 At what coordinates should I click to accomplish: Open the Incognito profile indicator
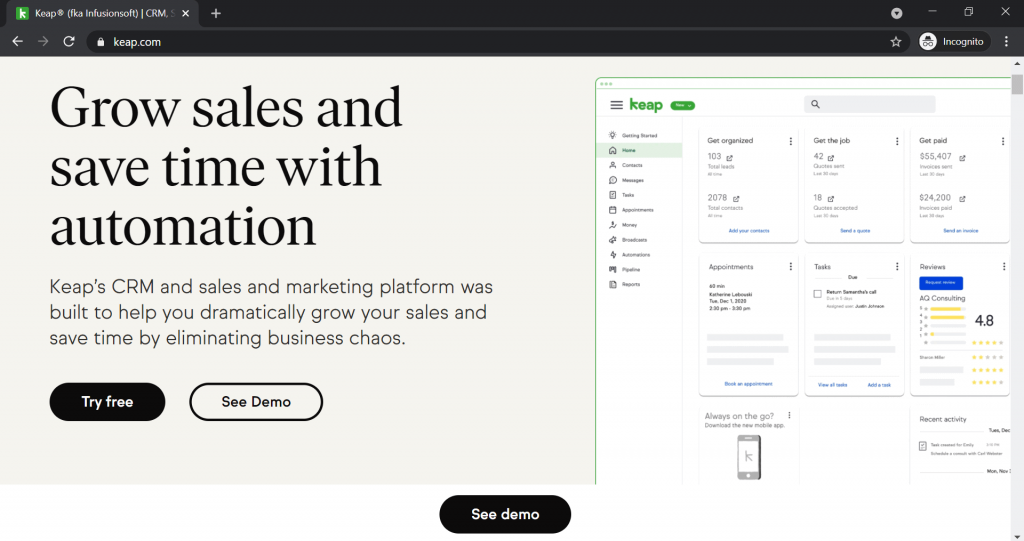click(x=954, y=41)
